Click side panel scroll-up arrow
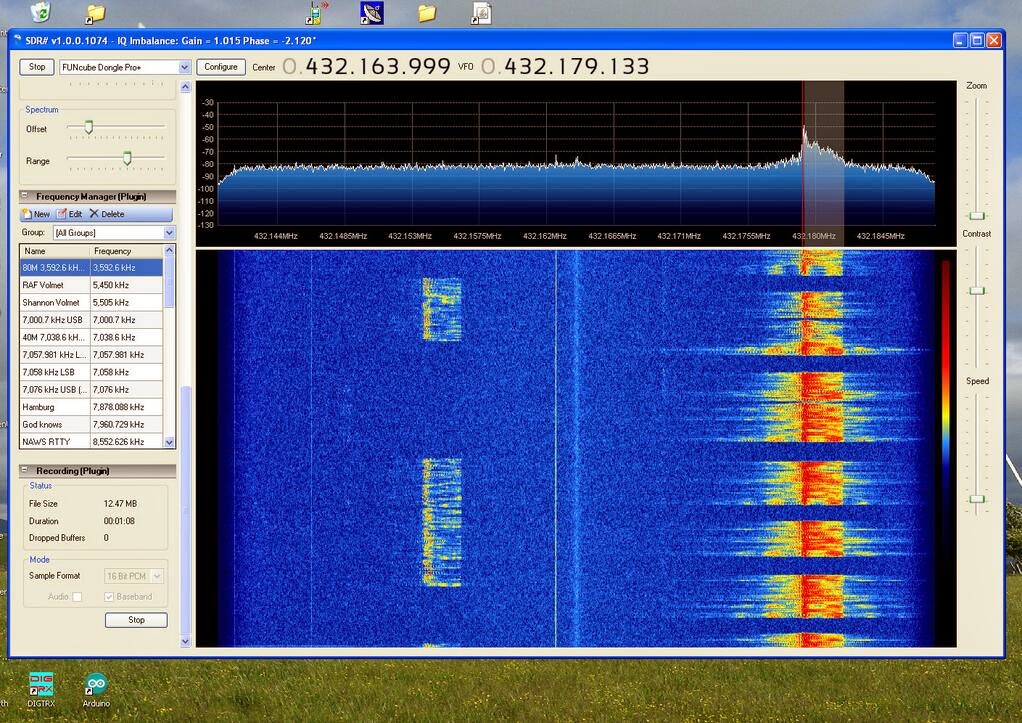Image resolution: width=1022 pixels, height=723 pixels. [185, 87]
